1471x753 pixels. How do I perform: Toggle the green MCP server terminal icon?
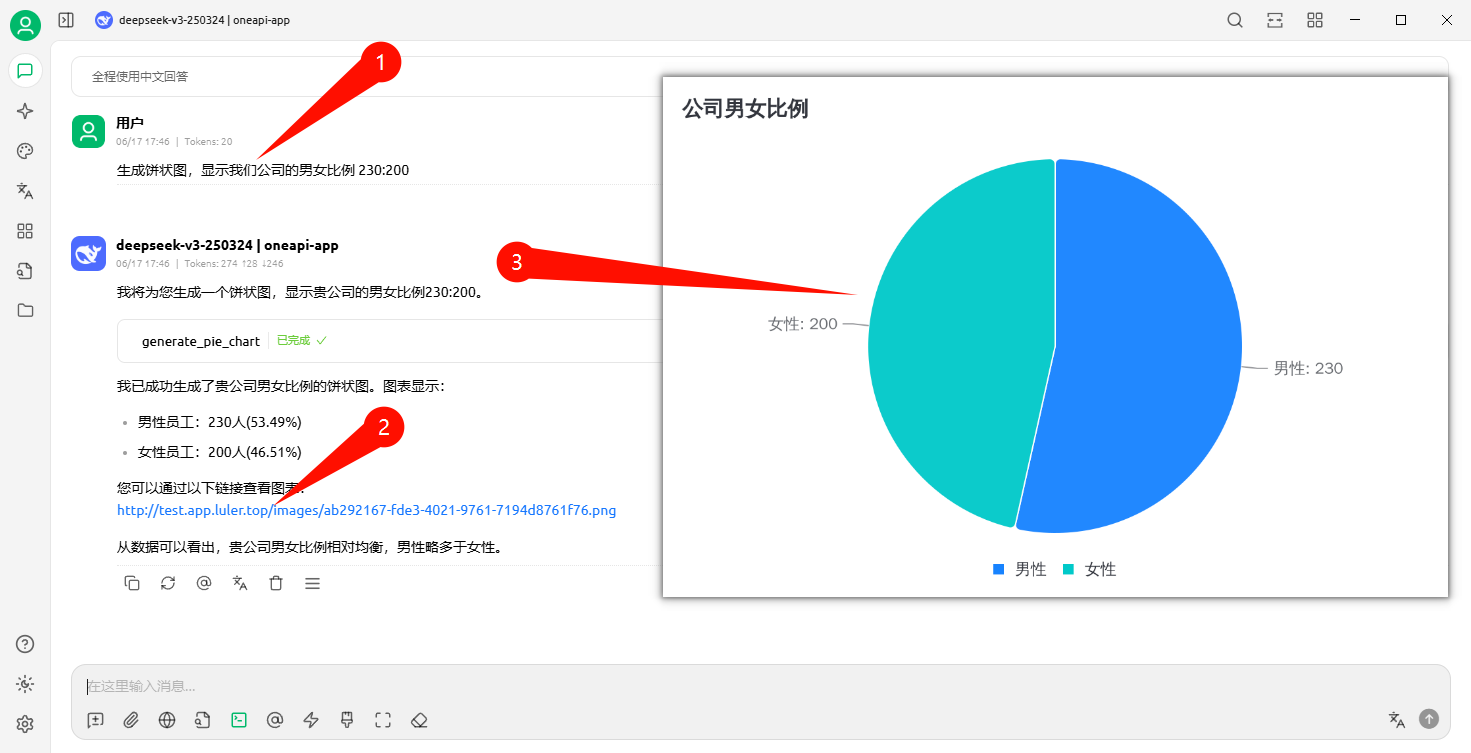tap(239, 719)
